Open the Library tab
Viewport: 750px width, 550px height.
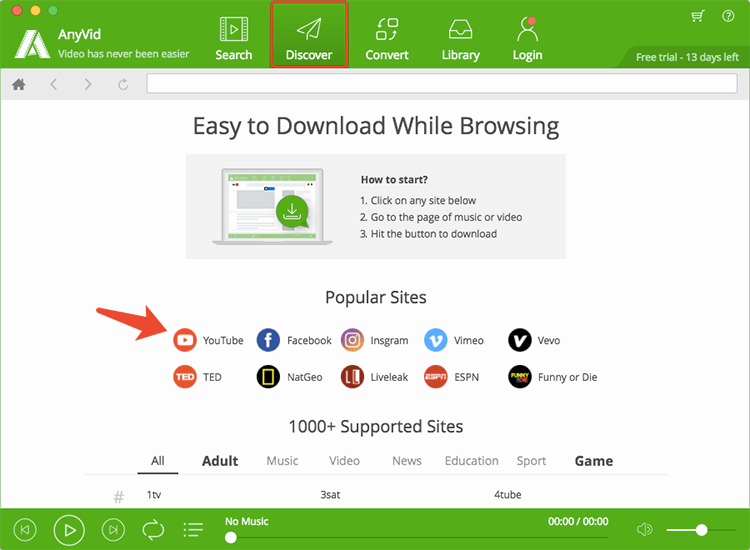[x=460, y=38]
